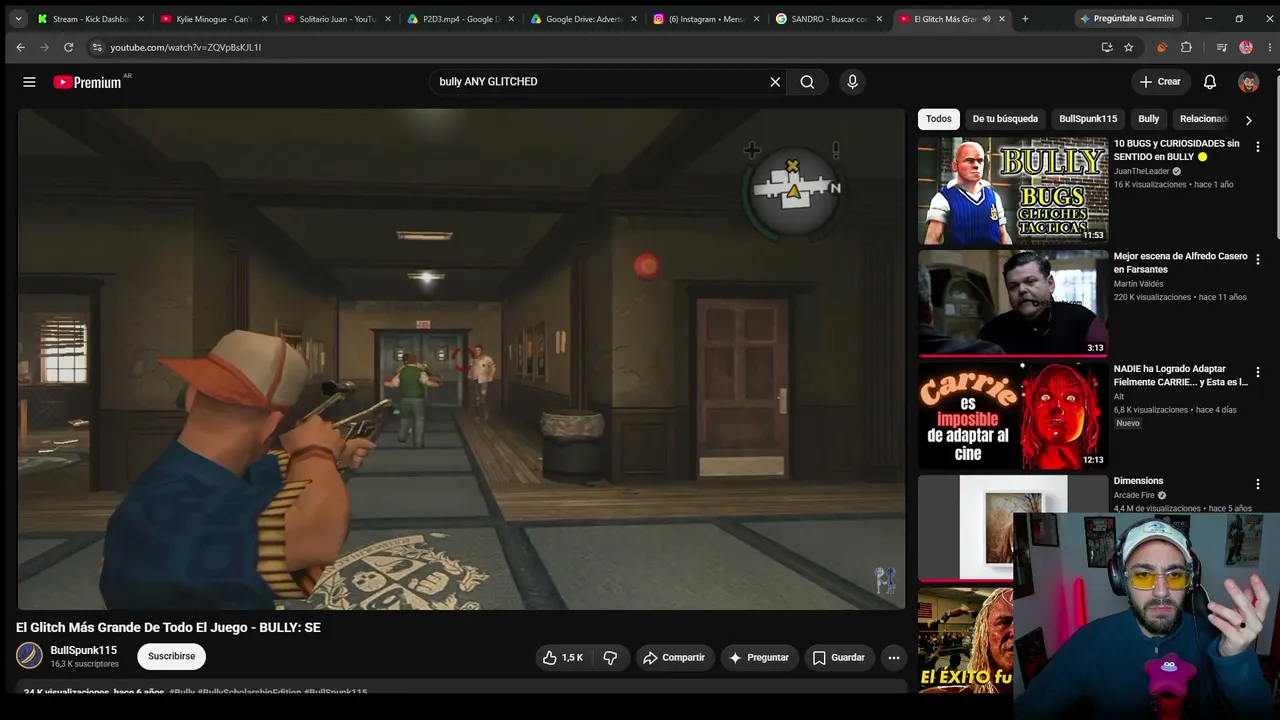
Task: Click the 'Pregúntale a Gemini' button
Action: pos(1126,19)
